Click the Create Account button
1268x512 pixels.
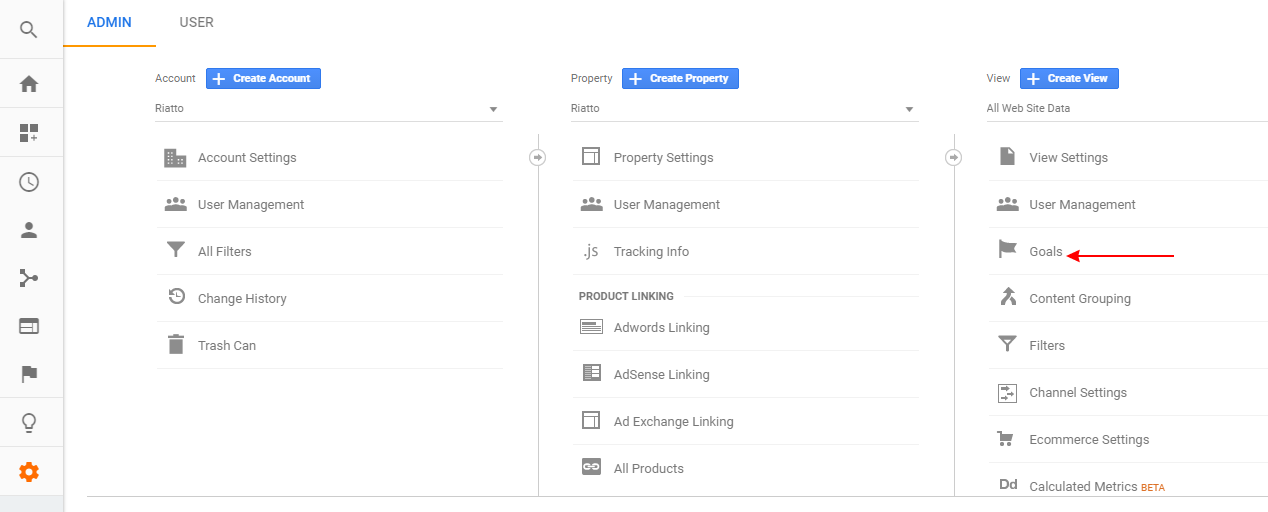tap(263, 78)
